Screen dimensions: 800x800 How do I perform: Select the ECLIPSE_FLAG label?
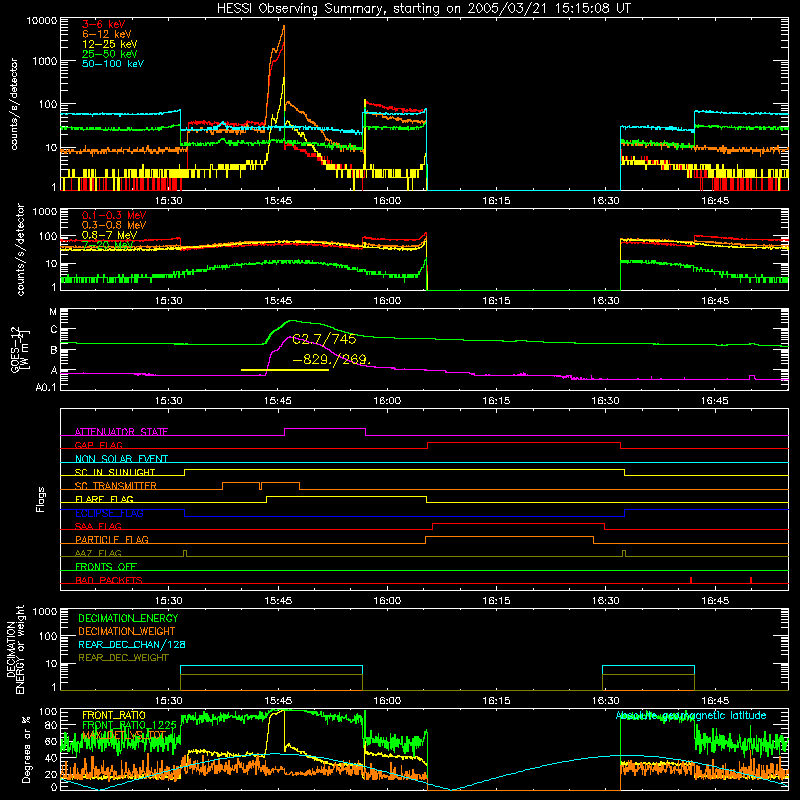click(x=109, y=513)
